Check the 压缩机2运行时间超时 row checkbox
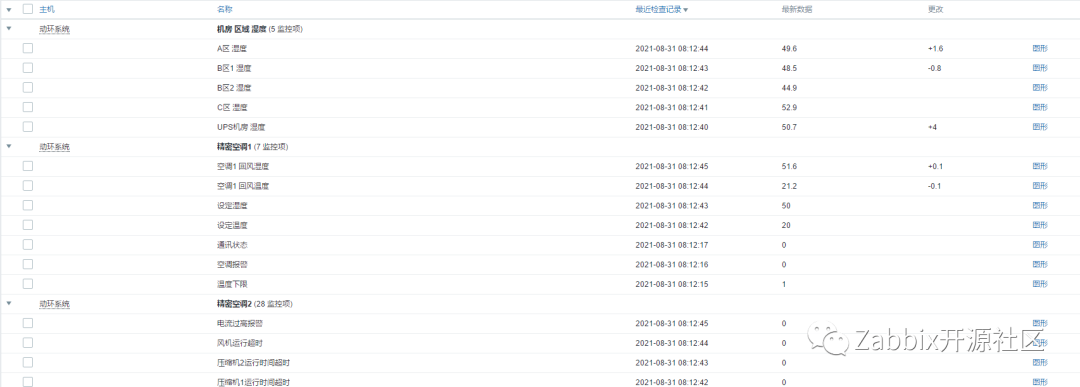 [28, 362]
